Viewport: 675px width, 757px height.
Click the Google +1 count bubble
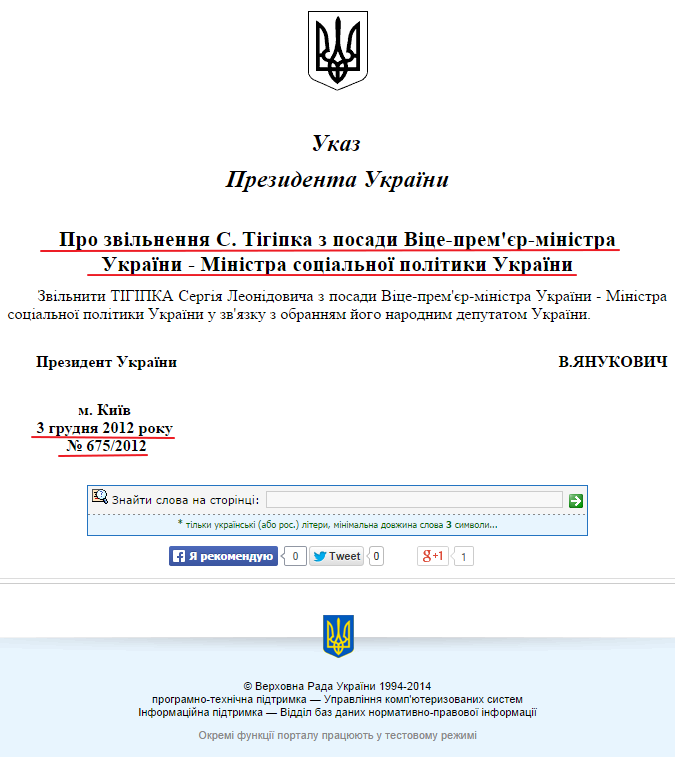click(x=463, y=557)
